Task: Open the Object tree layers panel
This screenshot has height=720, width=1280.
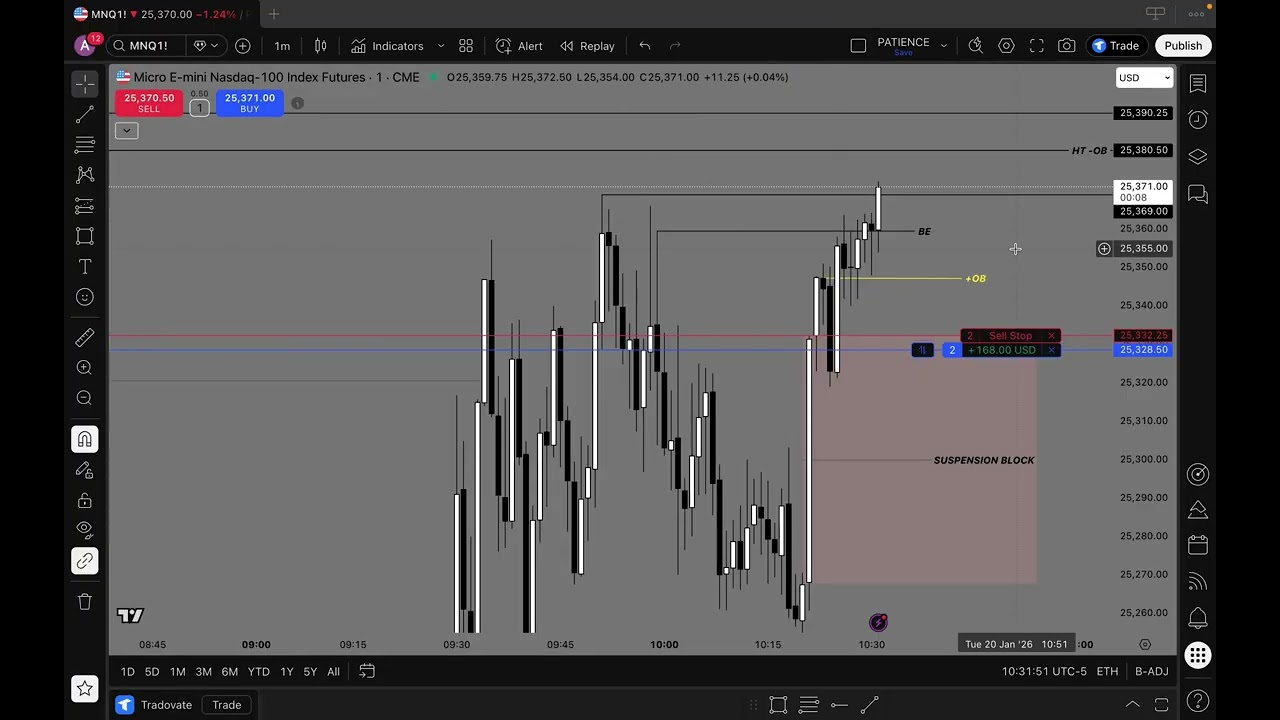Action: click(1198, 157)
